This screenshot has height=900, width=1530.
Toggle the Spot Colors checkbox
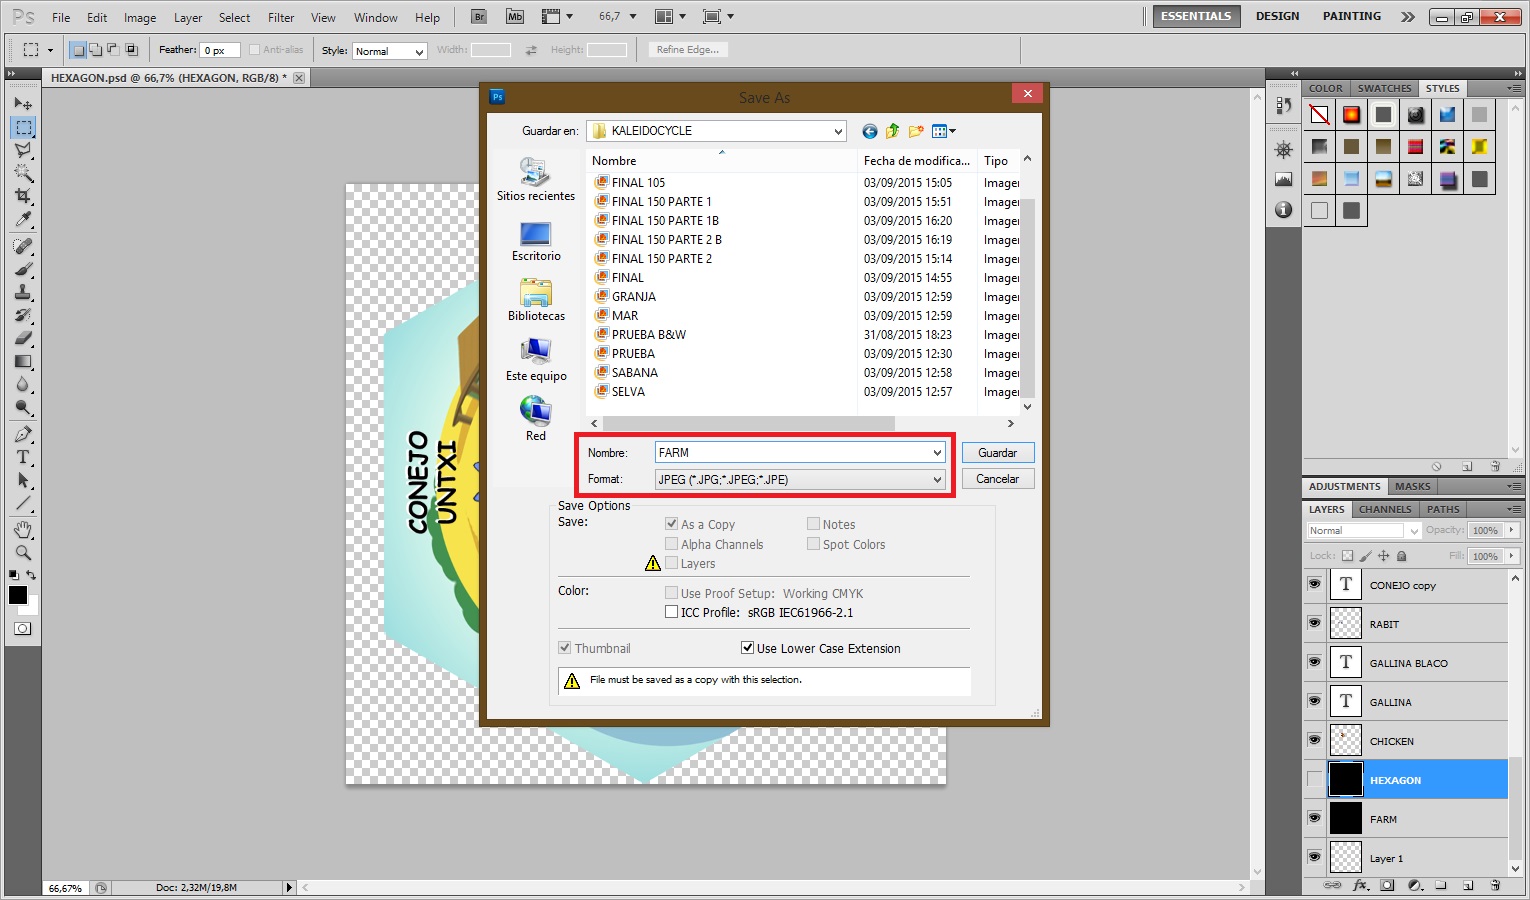pyautogui.click(x=814, y=544)
